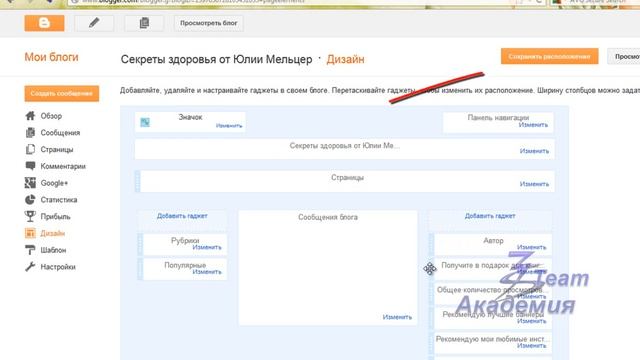The height and width of the screenshot is (360, 640).
Task: Click the Шаблон paint roller icon
Action: (x=30, y=250)
